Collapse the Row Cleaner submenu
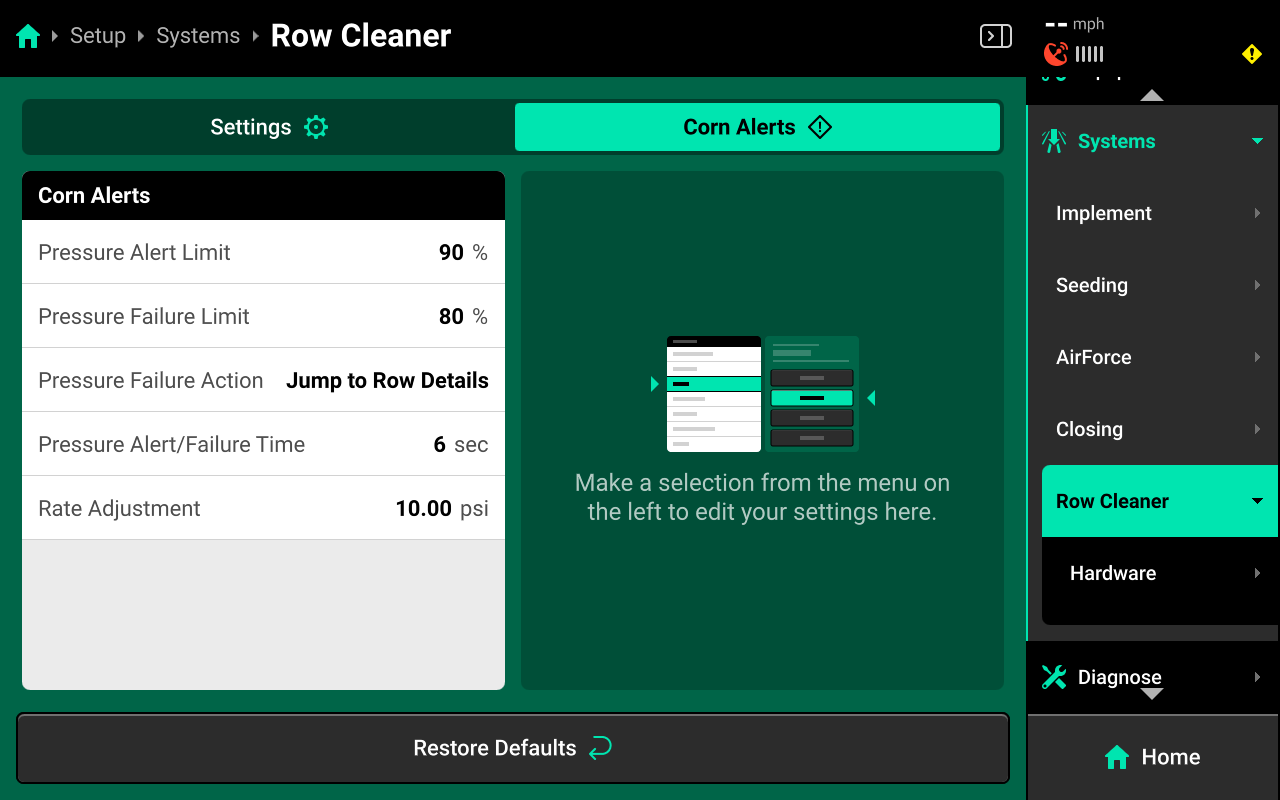1280x800 pixels. click(1257, 501)
